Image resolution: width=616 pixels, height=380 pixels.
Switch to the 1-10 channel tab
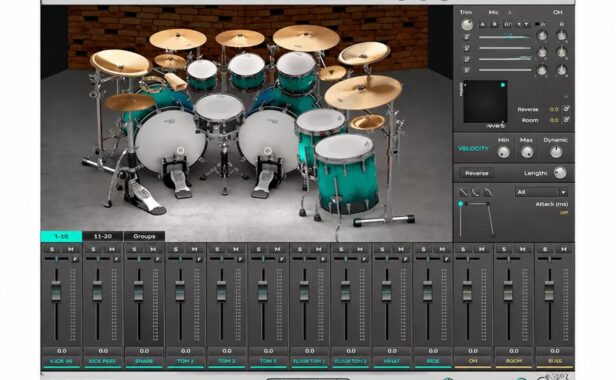61,236
